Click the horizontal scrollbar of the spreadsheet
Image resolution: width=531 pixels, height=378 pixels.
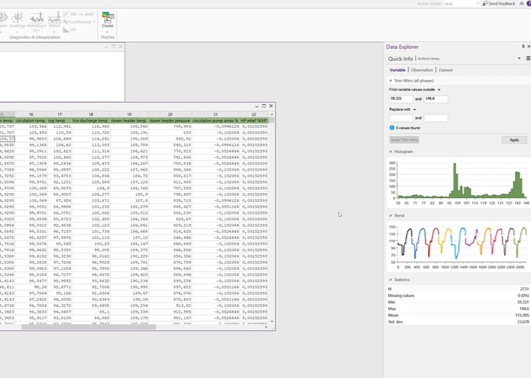[x=89, y=327]
